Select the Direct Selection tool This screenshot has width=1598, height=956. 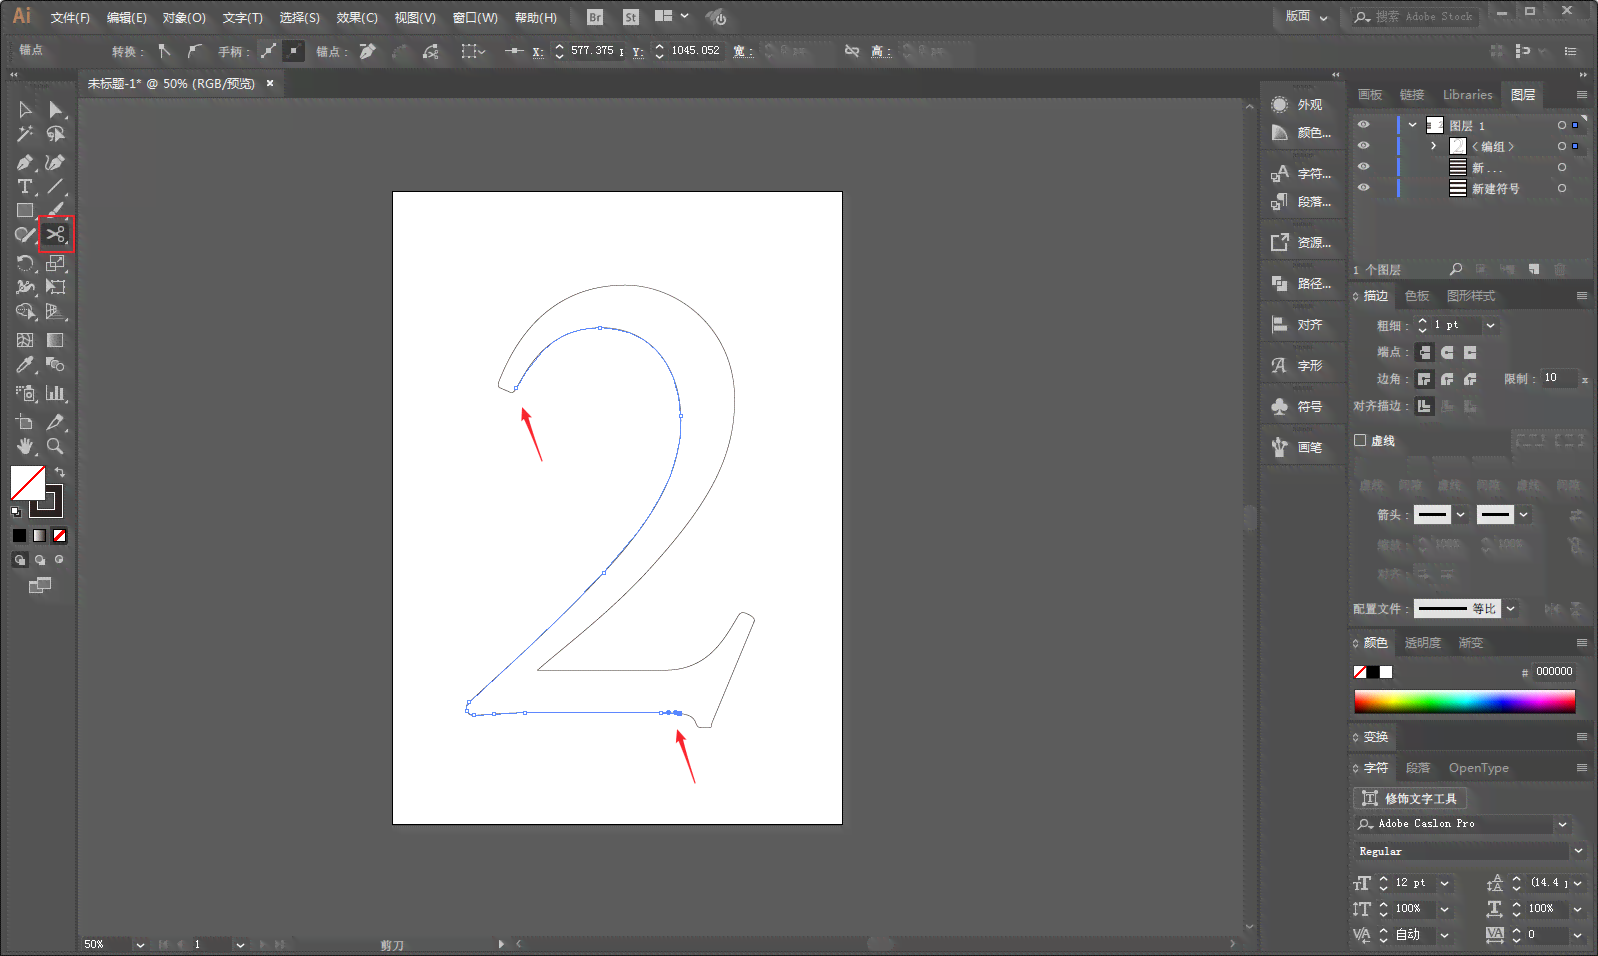[x=56, y=110]
